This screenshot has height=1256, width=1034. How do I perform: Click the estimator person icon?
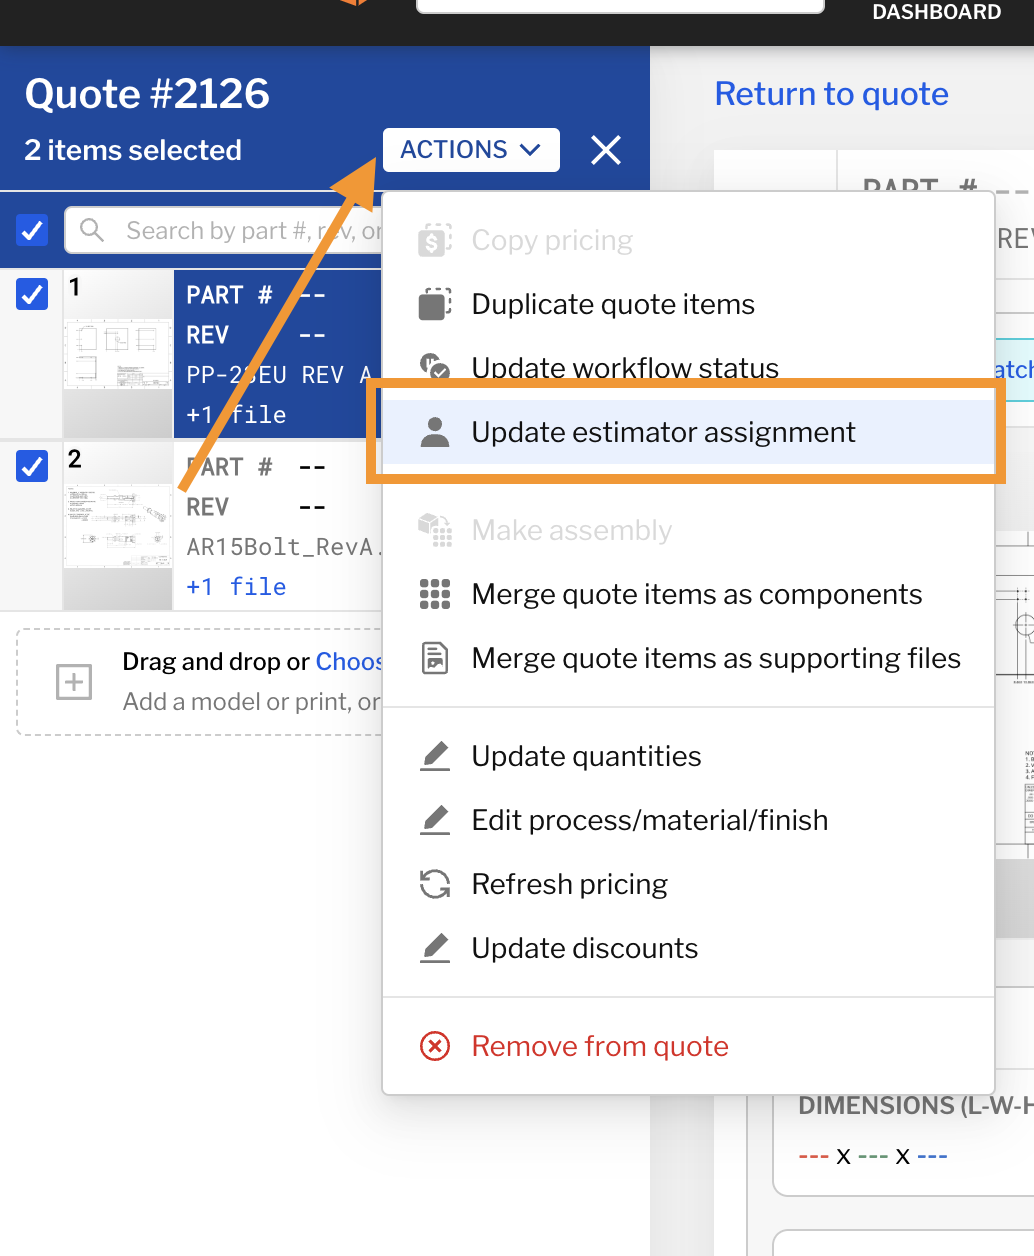coord(435,432)
